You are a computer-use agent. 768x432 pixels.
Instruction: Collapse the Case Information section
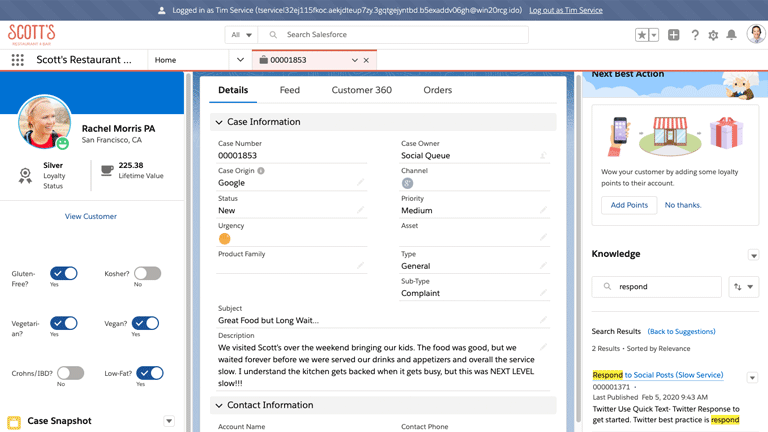[219, 122]
